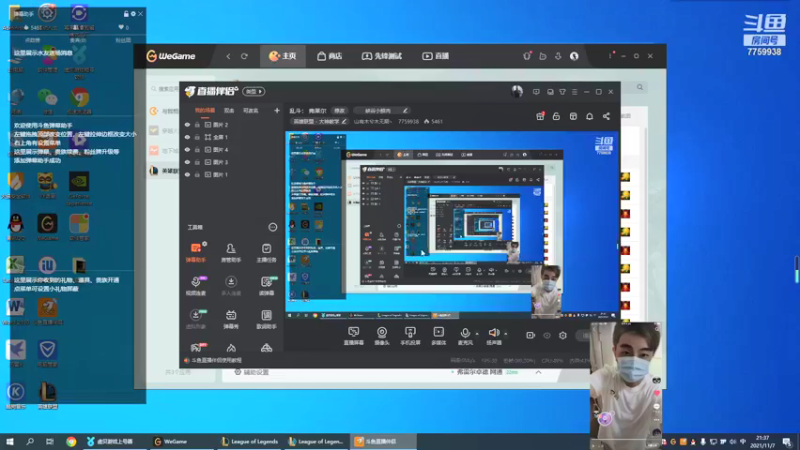
Task: Select the 我的场景 tab
Action: pos(205,111)
